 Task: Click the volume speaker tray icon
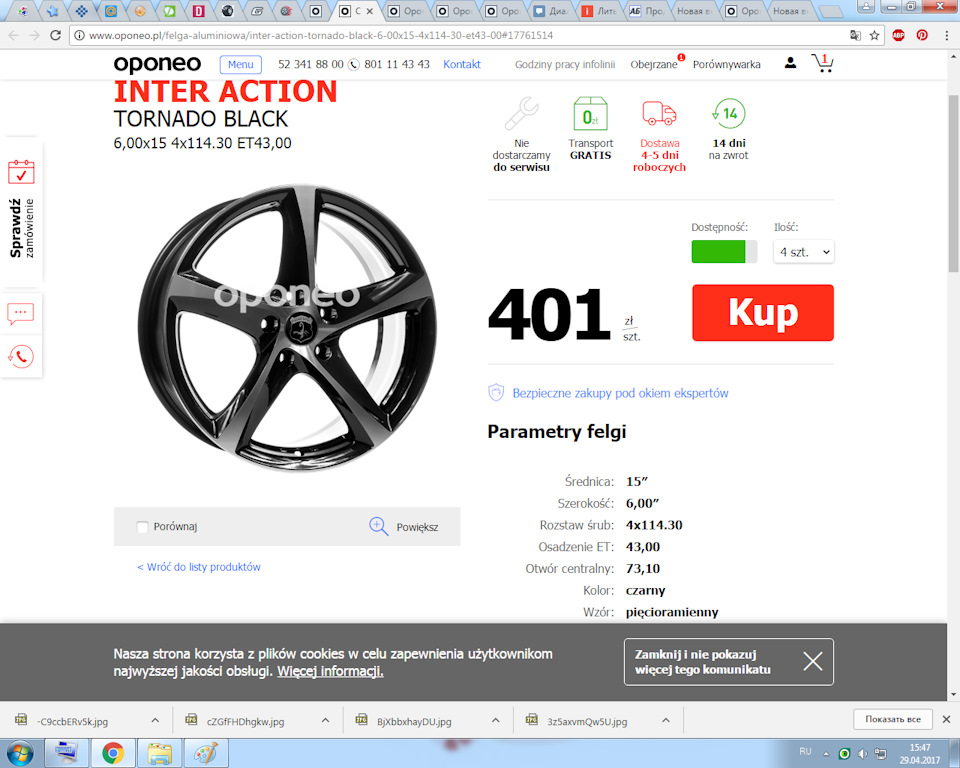[x=862, y=754]
